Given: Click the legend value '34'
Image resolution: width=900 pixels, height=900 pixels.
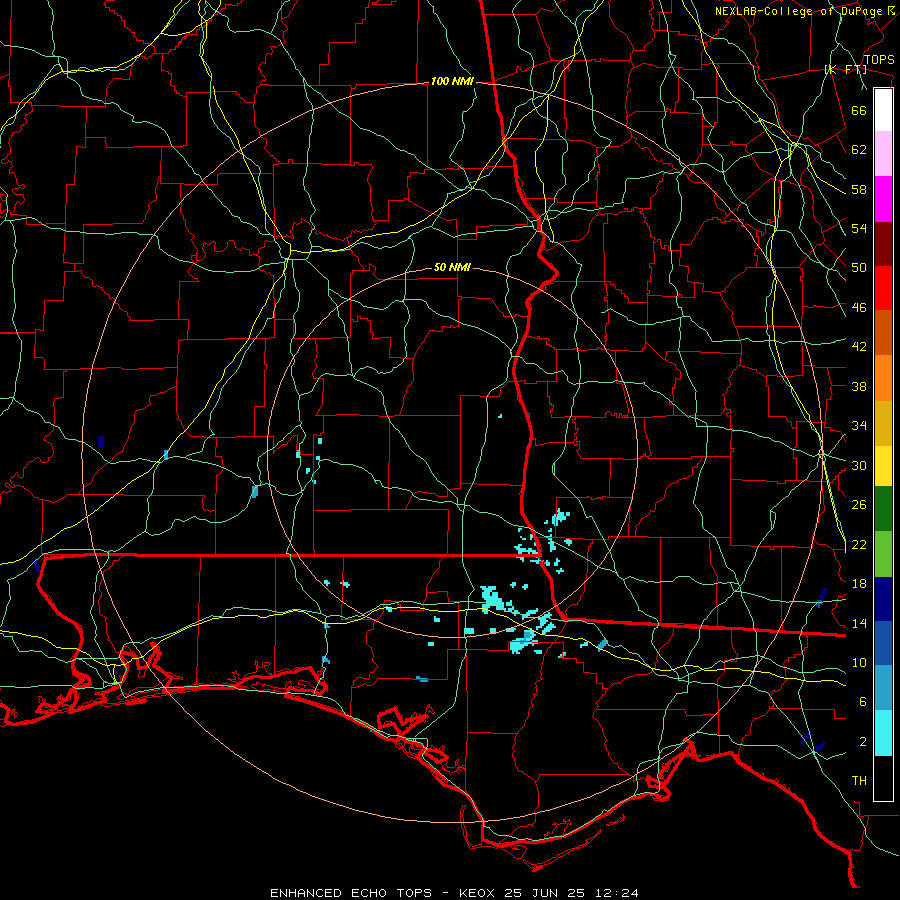Looking at the screenshot, I should click(859, 425).
